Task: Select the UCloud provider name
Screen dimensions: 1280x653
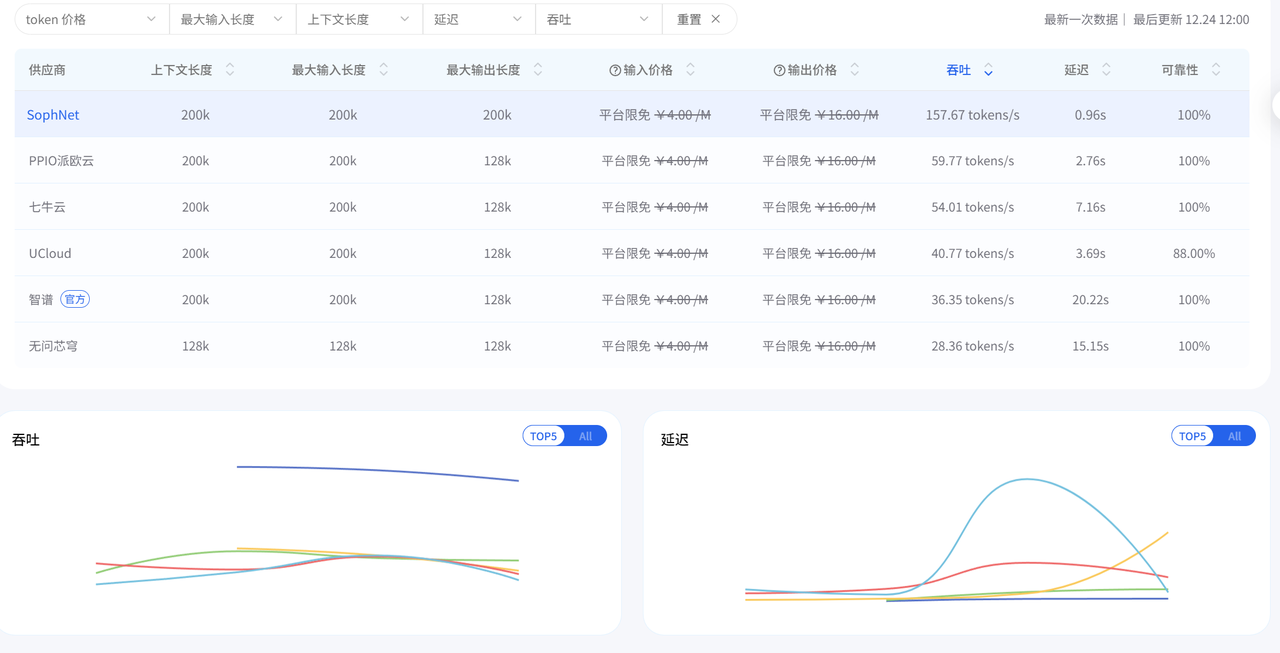Action: (50, 253)
